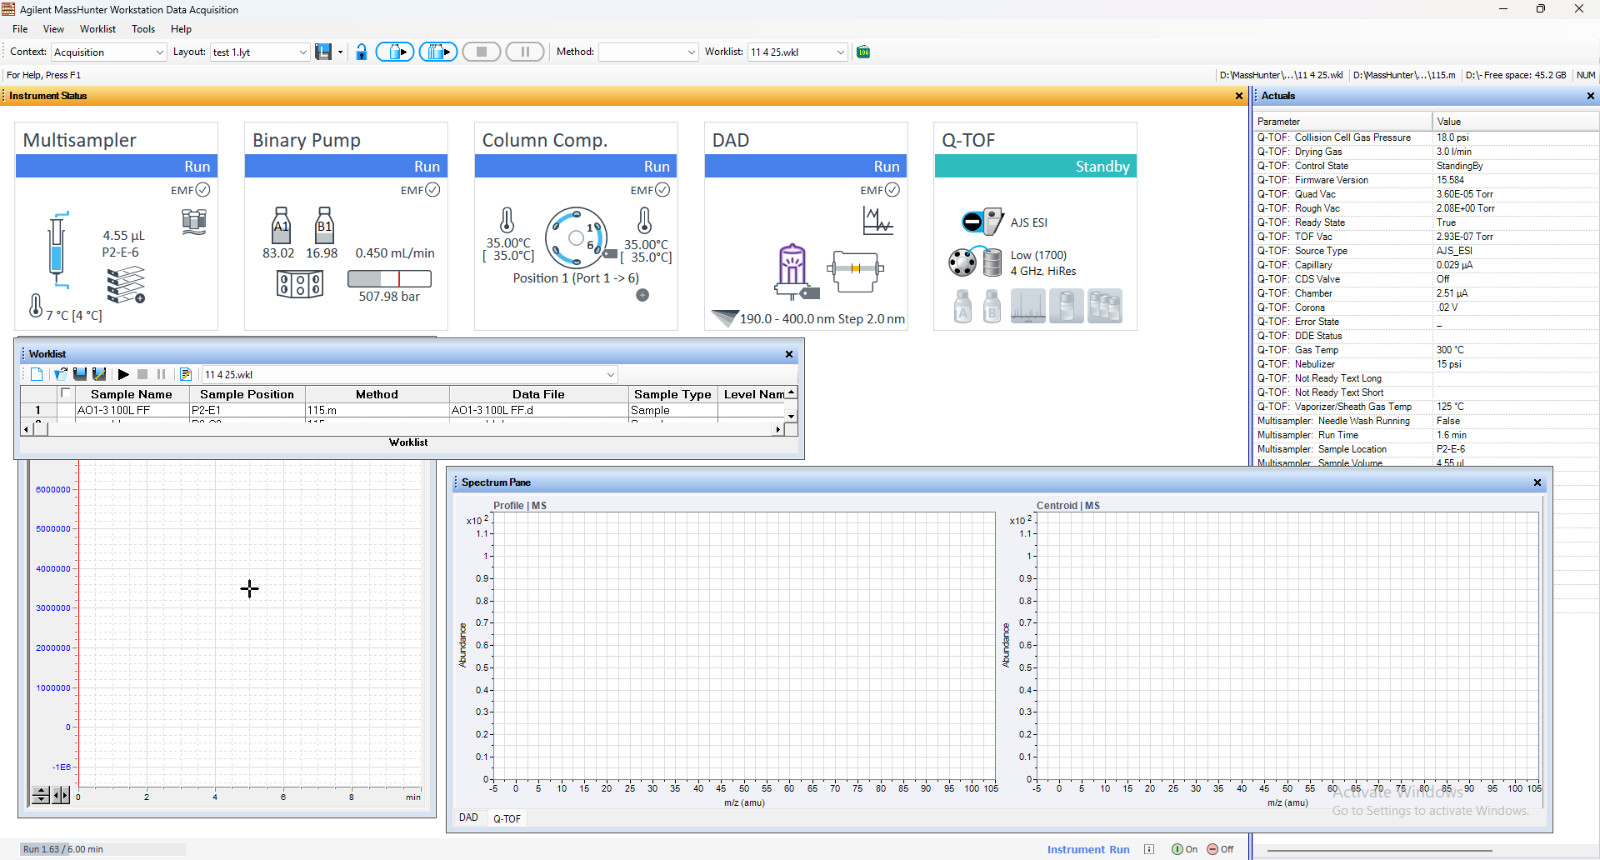Viewport: 1600px width, 860px height.
Task: Click the right column thermometer icon
Action: 645,220
